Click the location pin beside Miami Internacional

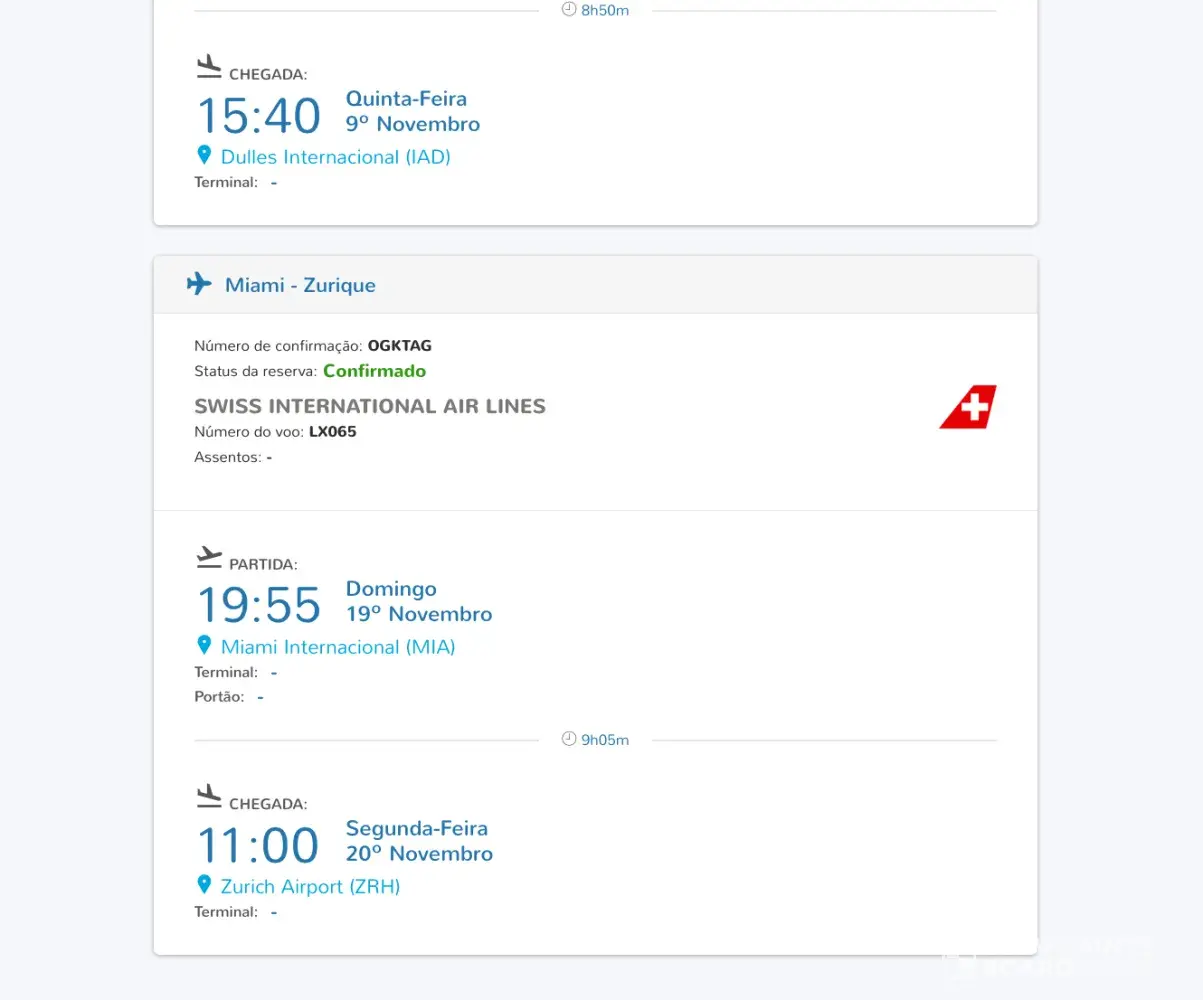204,645
